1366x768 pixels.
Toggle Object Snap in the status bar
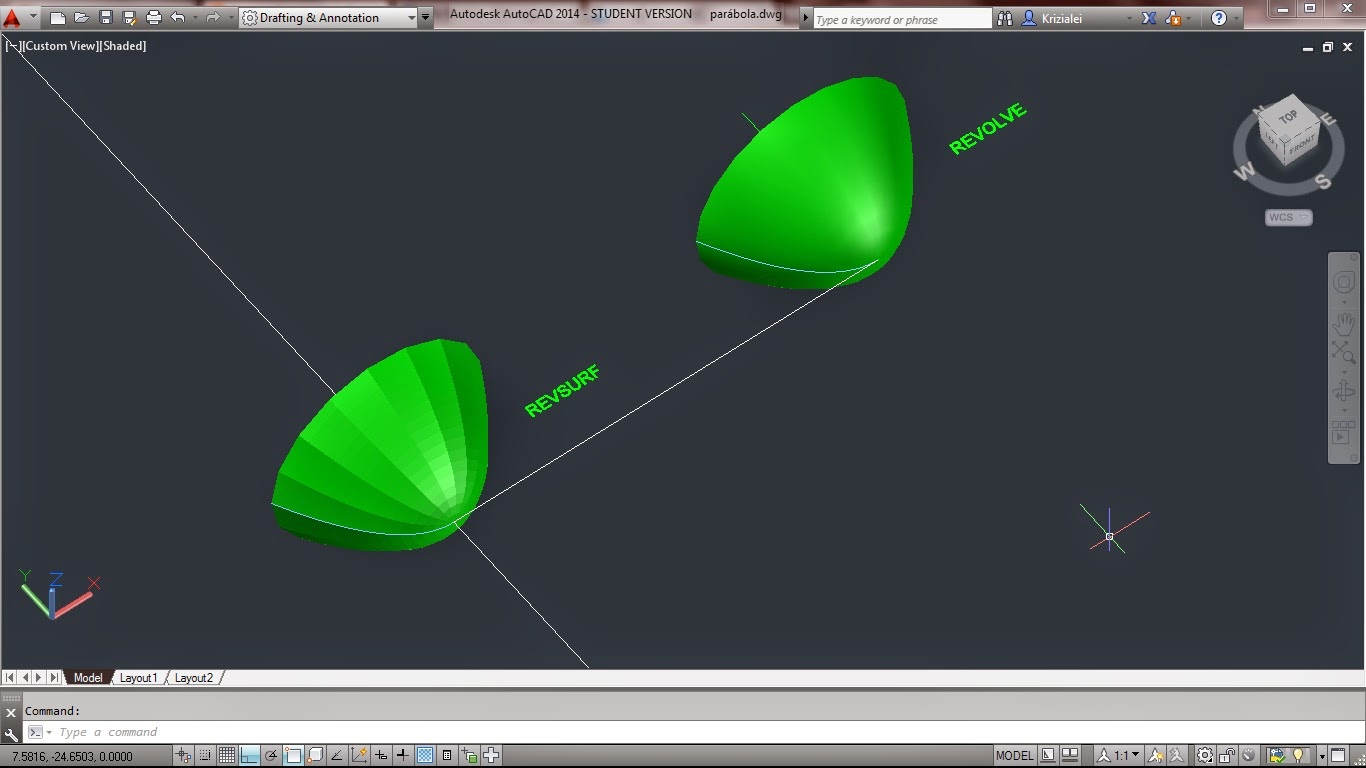coord(292,756)
